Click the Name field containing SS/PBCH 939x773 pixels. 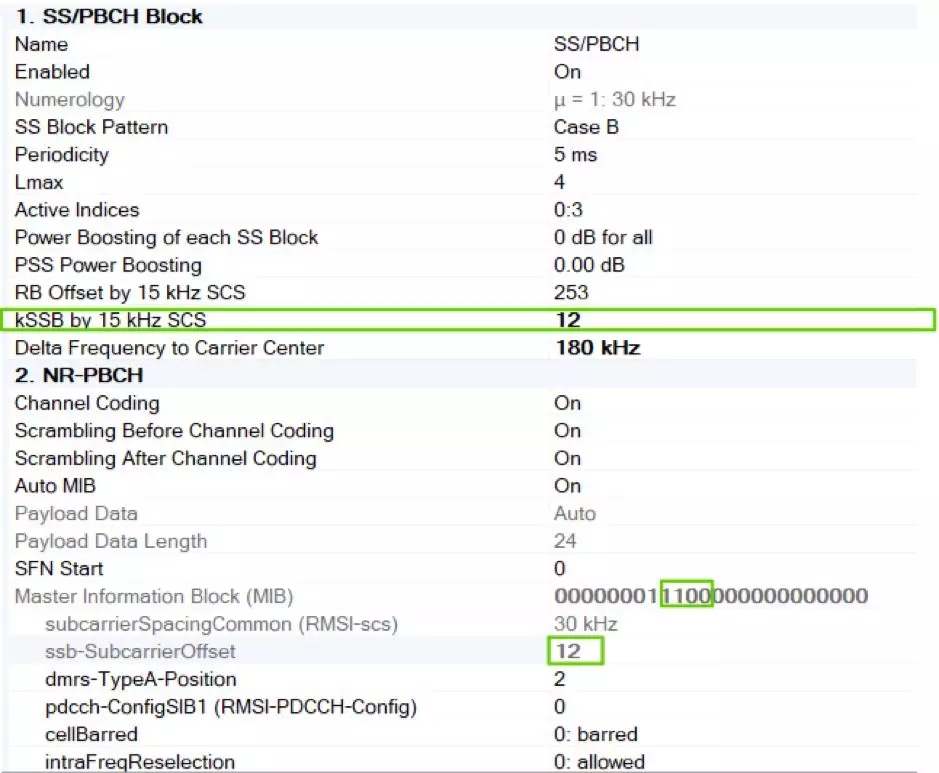point(596,44)
